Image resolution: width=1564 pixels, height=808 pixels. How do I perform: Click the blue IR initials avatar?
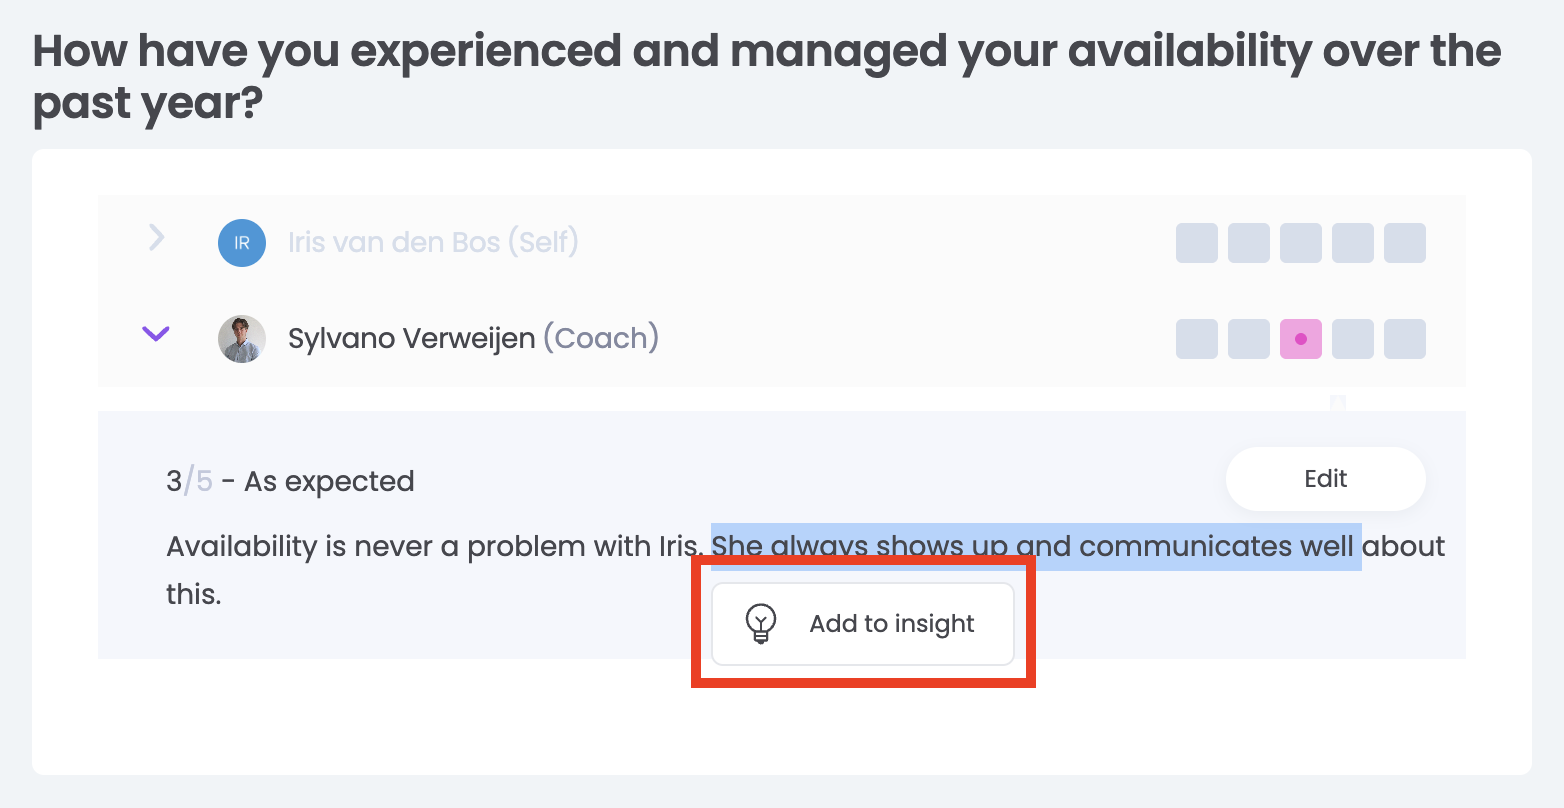[242, 243]
